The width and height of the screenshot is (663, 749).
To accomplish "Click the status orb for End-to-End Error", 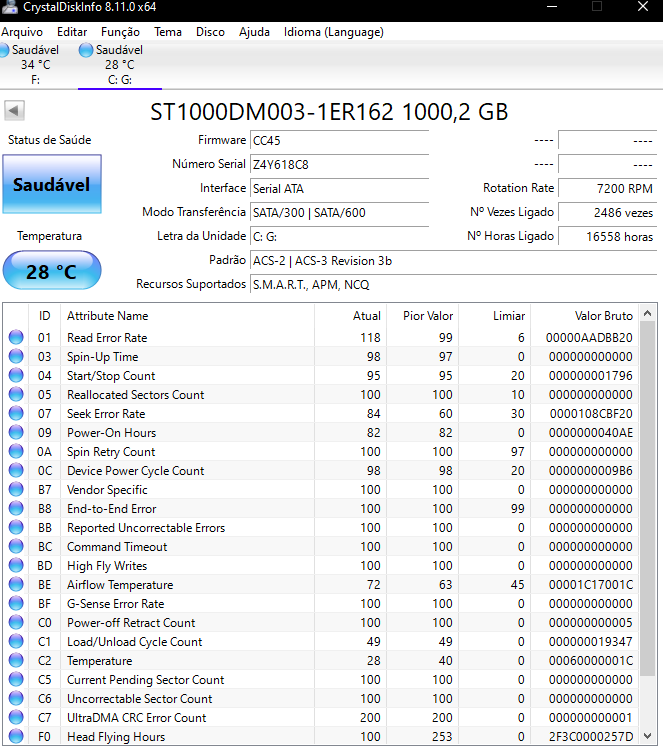I will click(x=16, y=508).
